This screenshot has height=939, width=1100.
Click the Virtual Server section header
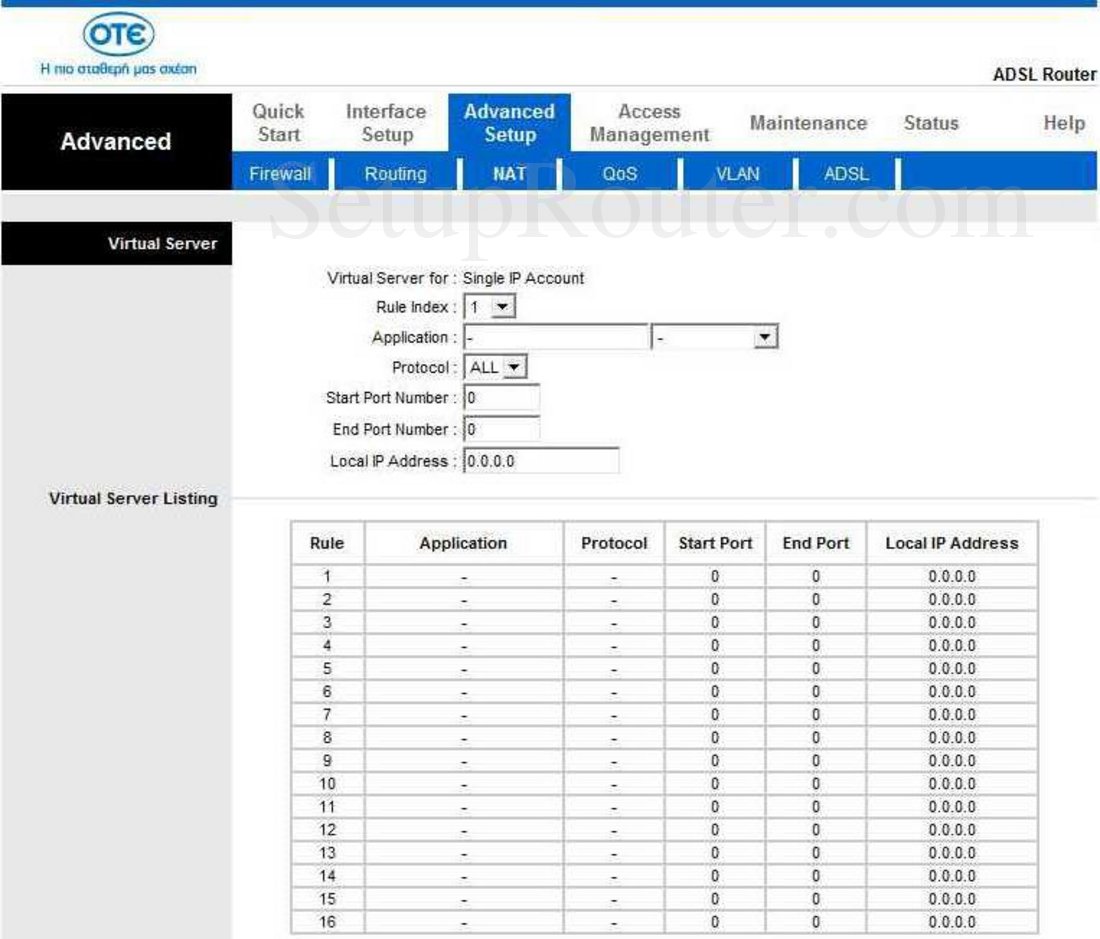click(116, 243)
